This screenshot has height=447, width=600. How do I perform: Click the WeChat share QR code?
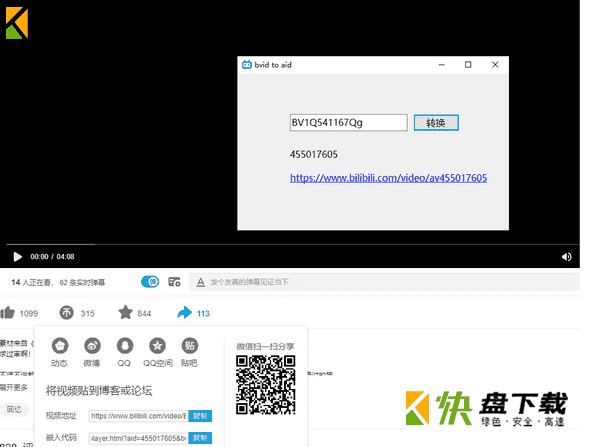266,385
